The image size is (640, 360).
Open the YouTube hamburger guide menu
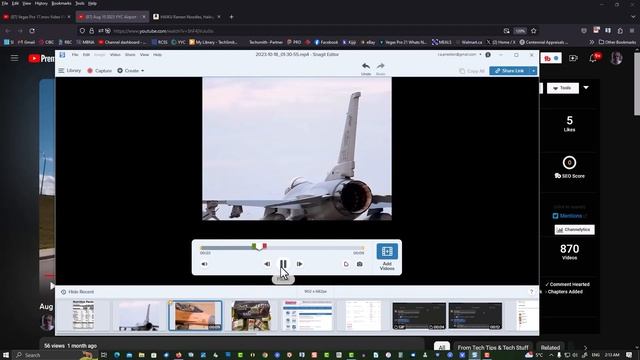click(x=15, y=58)
